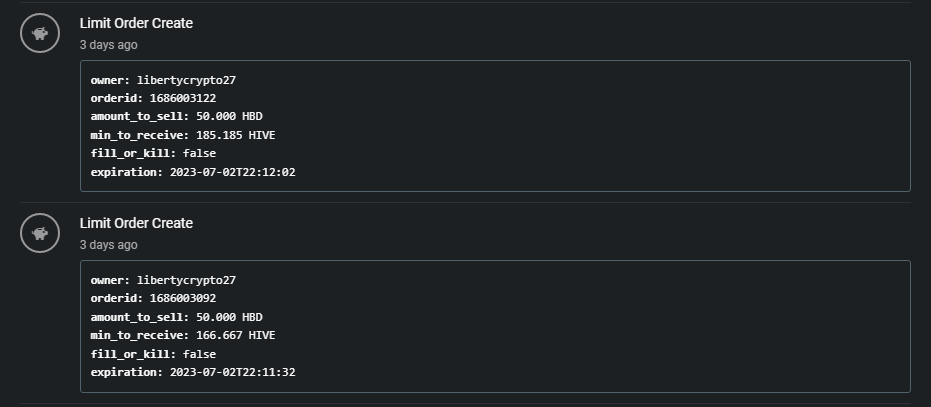
Task: Click orderid value 1686003092
Action: [x=183, y=298]
